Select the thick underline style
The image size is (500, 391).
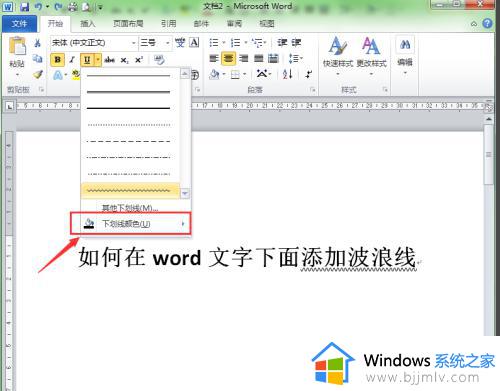(130, 108)
